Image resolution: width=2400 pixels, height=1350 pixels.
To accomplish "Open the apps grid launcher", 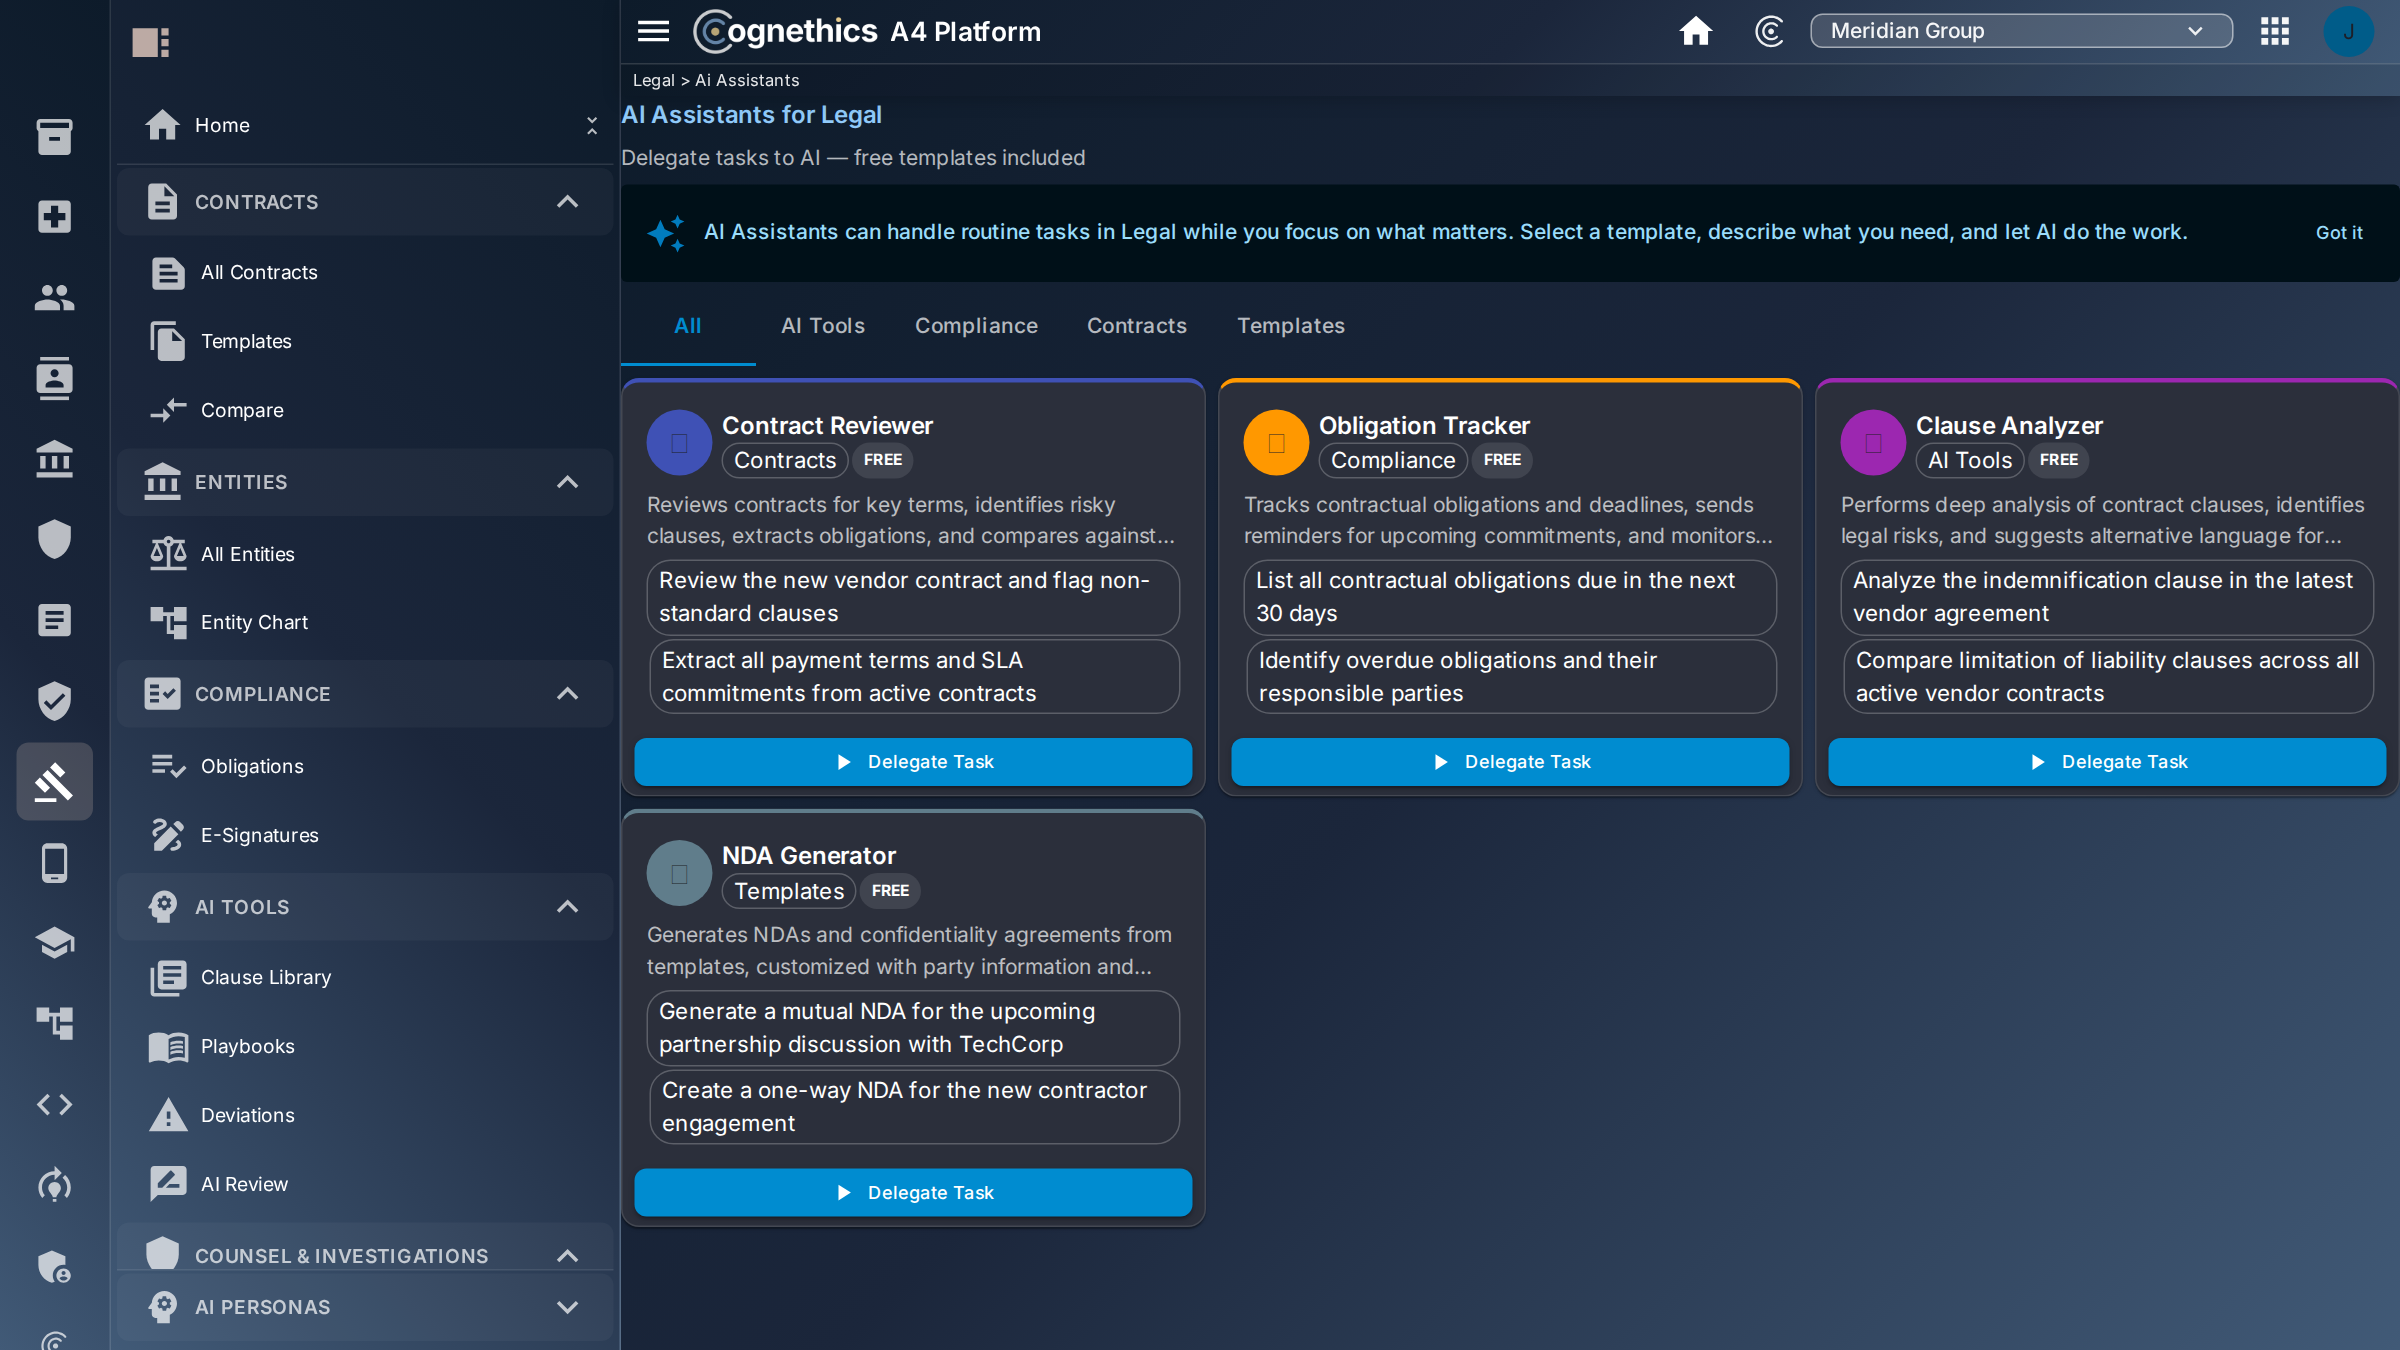I will coord(2274,31).
